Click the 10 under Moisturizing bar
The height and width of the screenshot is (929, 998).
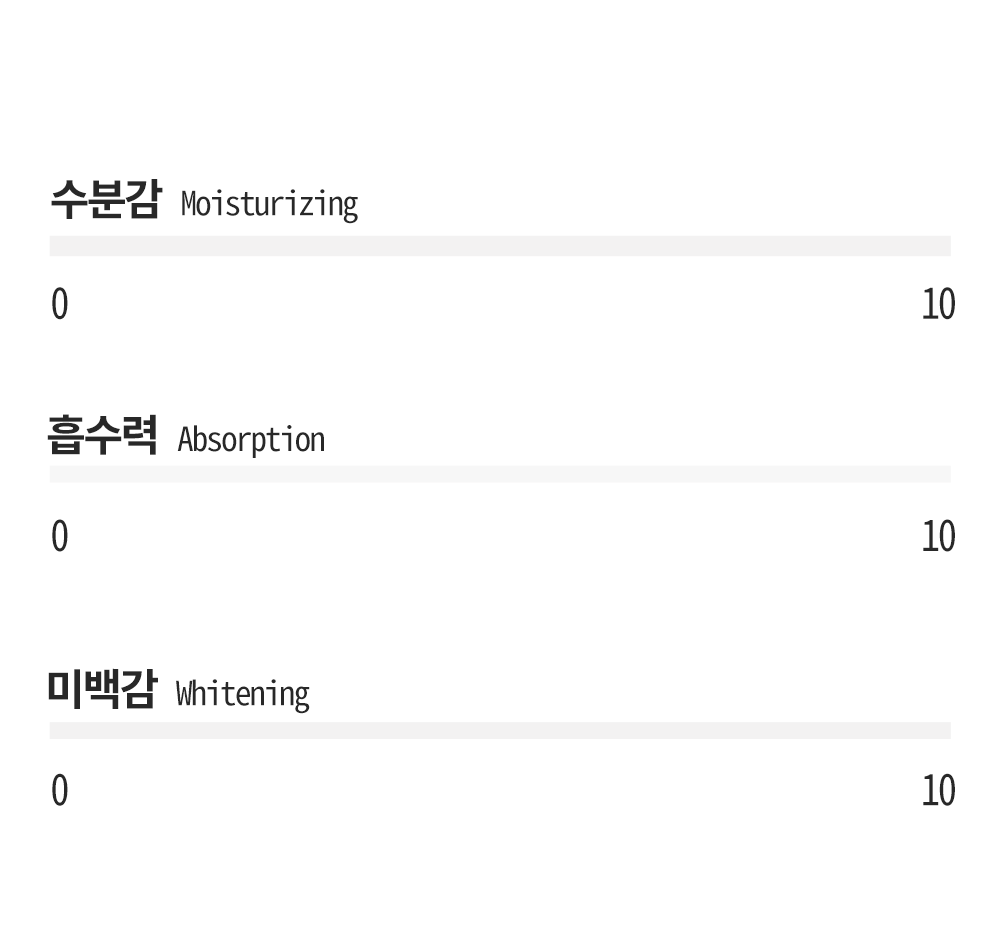click(x=938, y=304)
